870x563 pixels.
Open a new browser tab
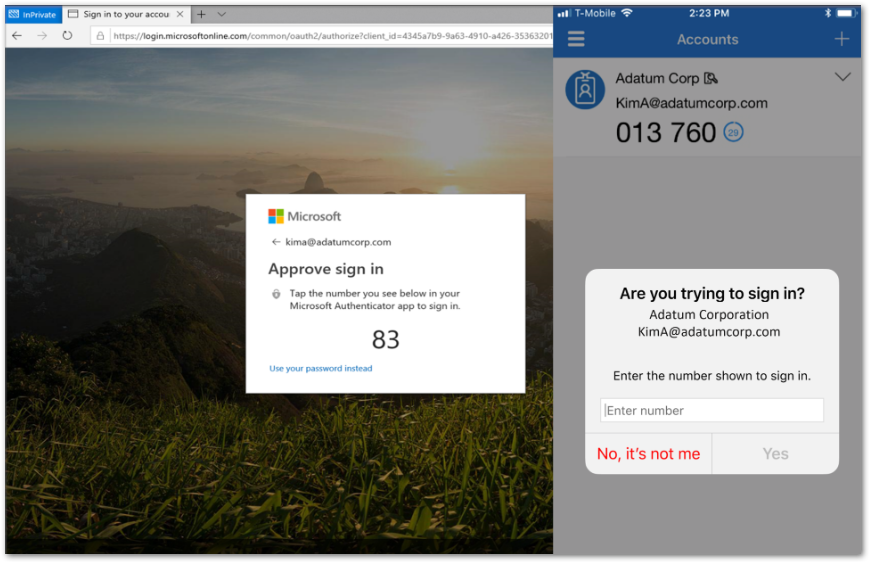click(201, 14)
